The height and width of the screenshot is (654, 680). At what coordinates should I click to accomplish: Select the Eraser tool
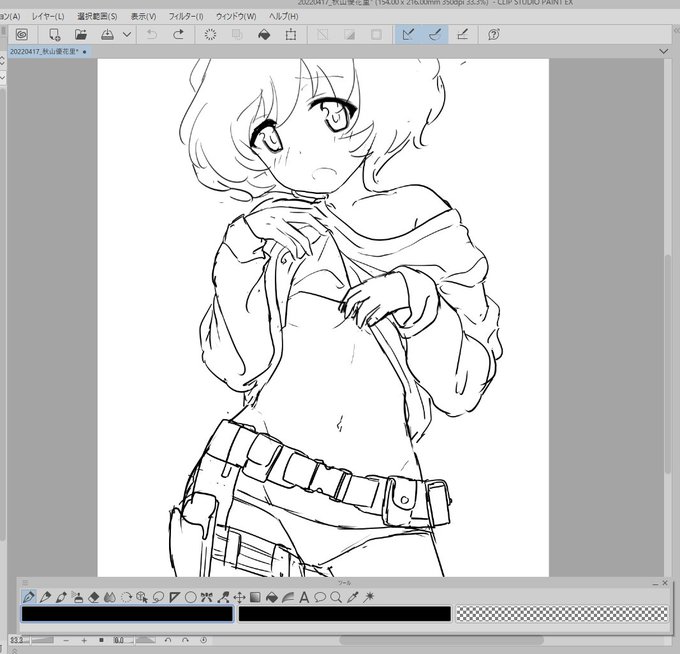pos(94,597)
